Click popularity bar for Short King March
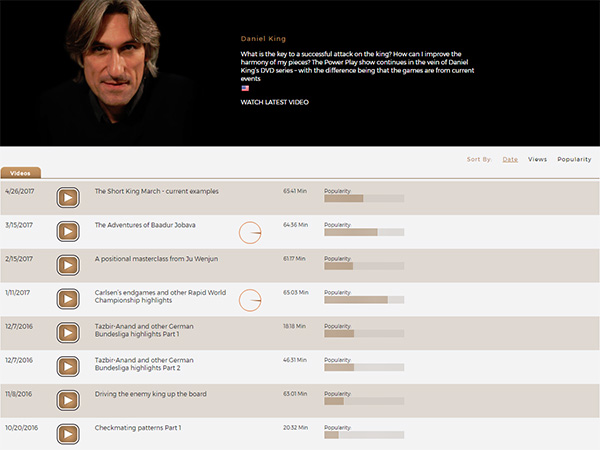The height and width of the screenshot is (450, 600). click(x=364, y=198)
